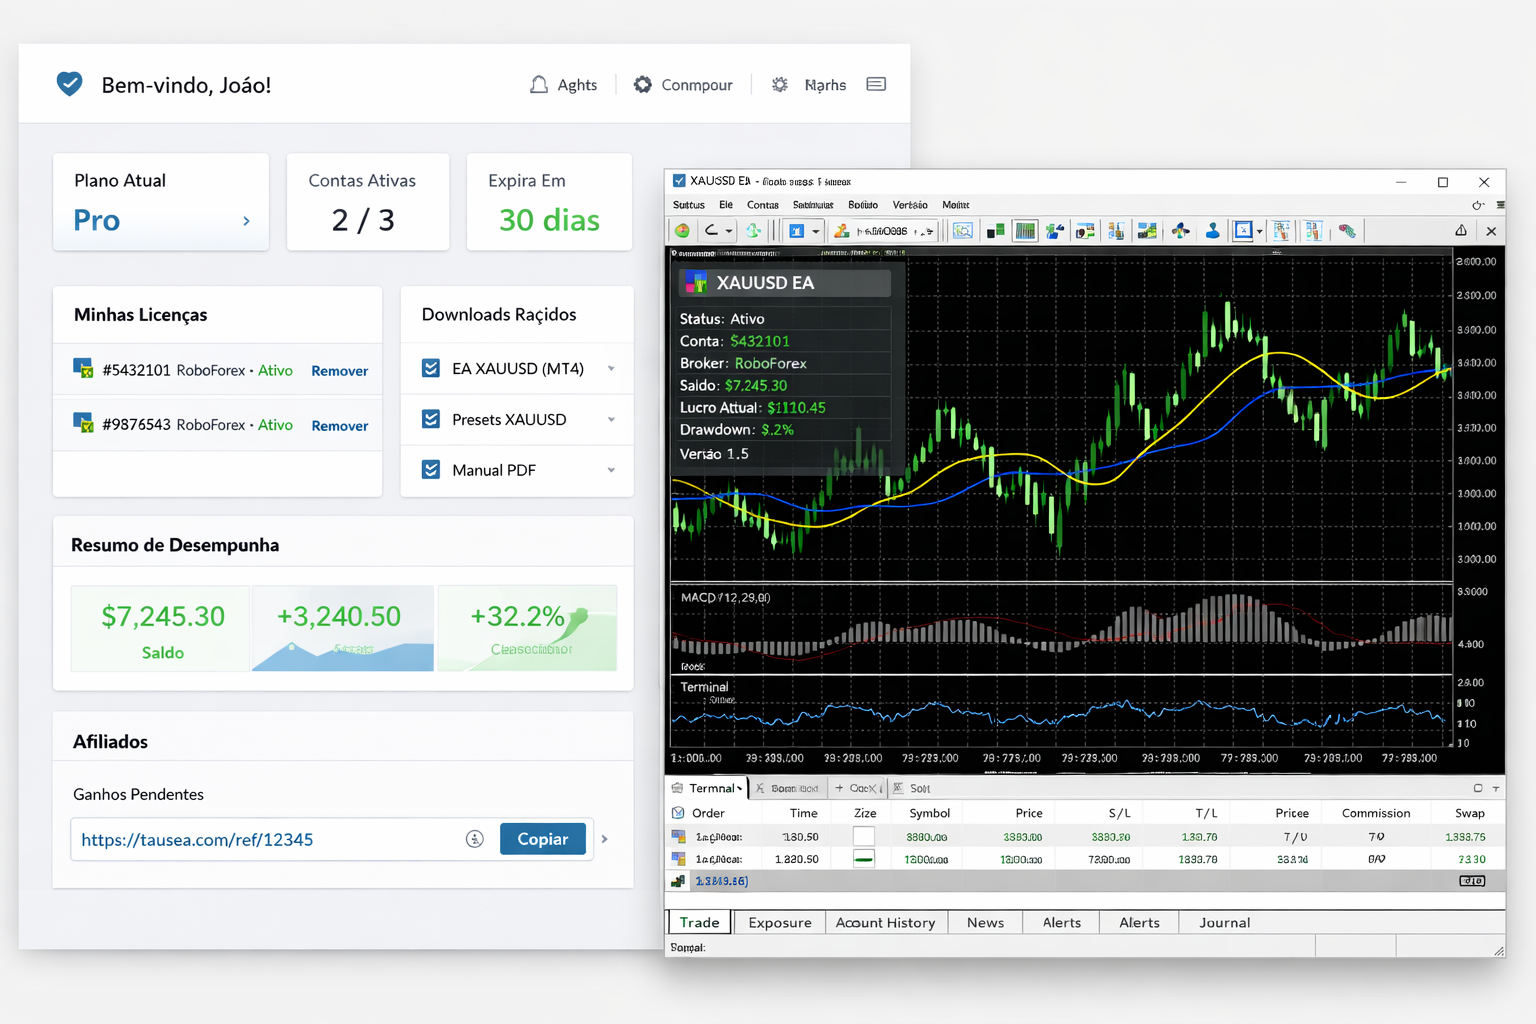This screenshot has height=1024, width=1536.
Task: Switch to the Journal tab in Terminal
Action: click(1224, 922)
